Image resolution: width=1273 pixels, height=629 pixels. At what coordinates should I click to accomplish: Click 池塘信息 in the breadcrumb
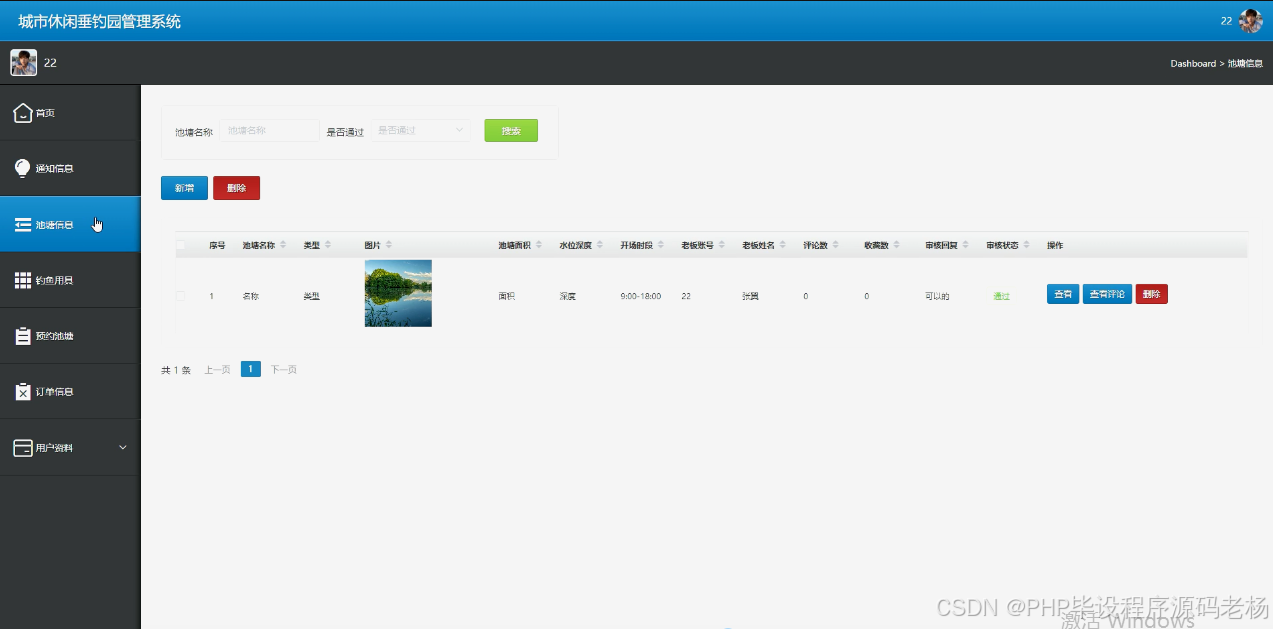click(1245, 63)
